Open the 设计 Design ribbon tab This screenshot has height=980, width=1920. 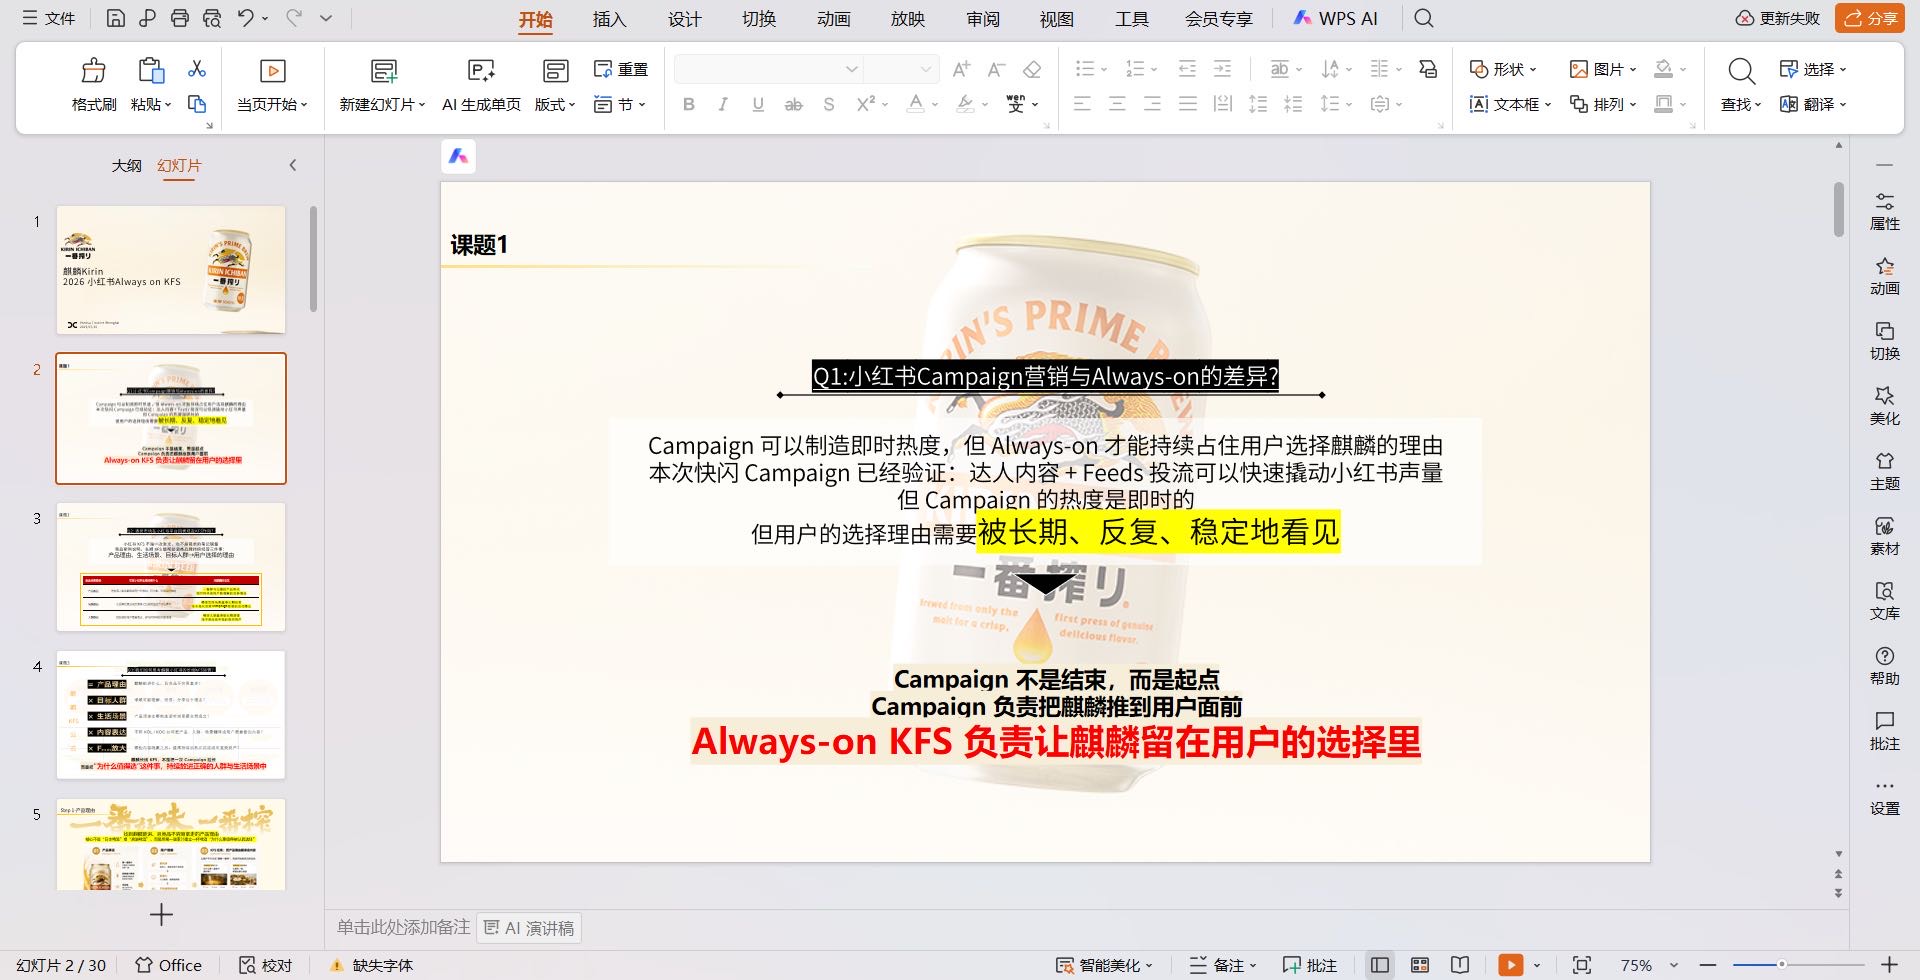[685, 19]
